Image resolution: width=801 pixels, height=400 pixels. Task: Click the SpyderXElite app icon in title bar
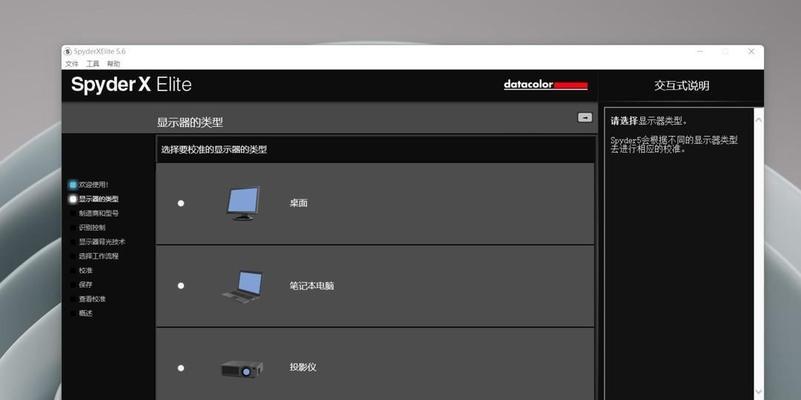tap(68, 52)
